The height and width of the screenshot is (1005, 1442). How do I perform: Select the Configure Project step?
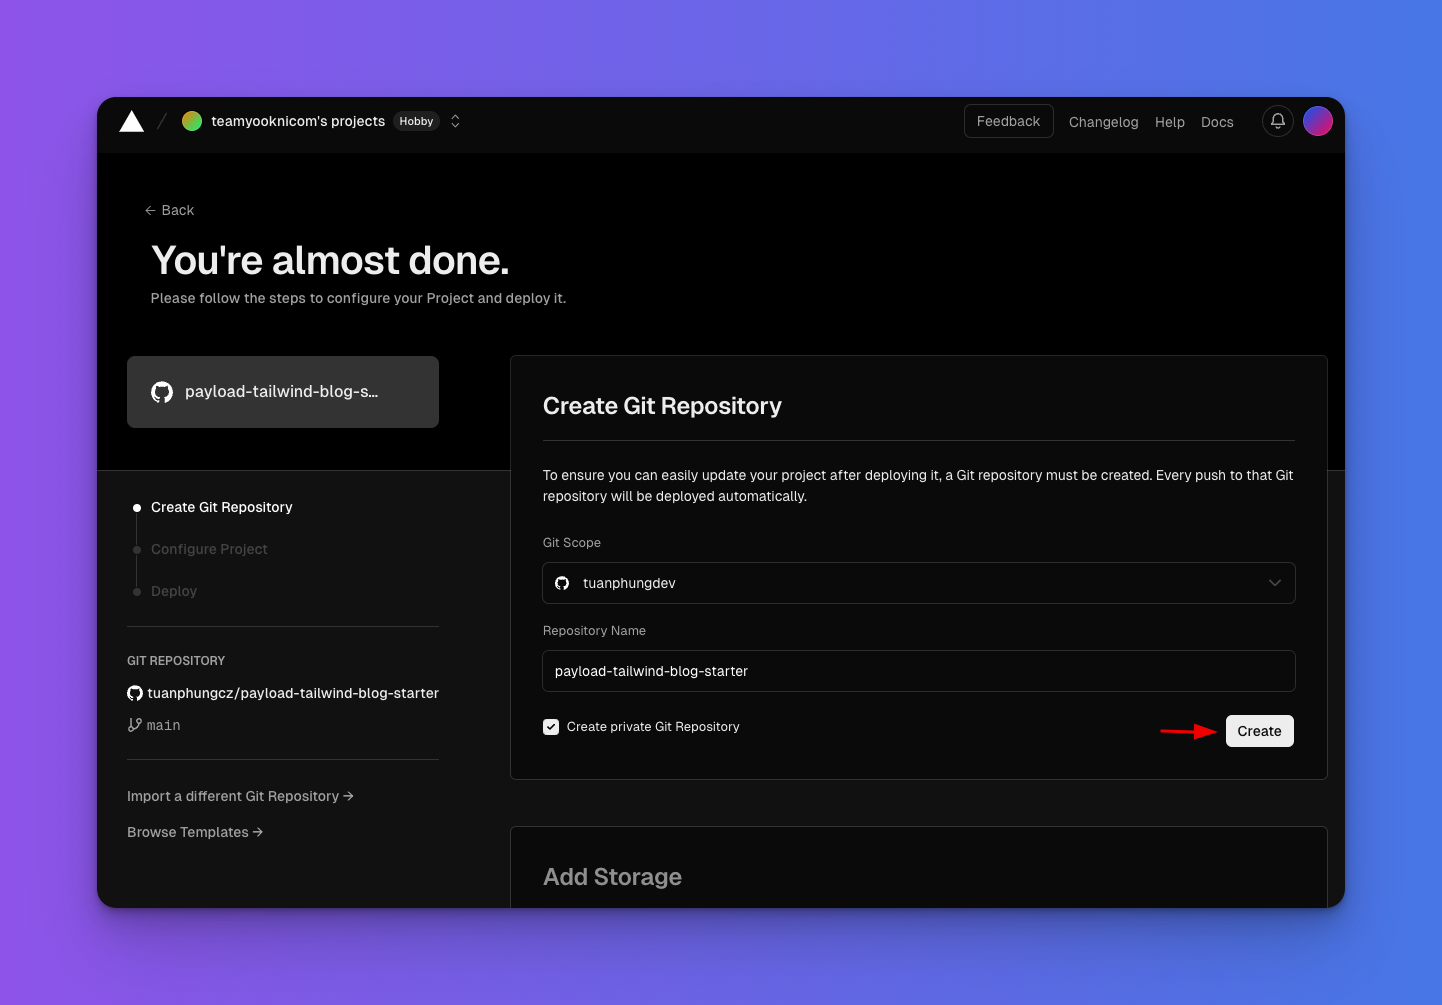209,549
